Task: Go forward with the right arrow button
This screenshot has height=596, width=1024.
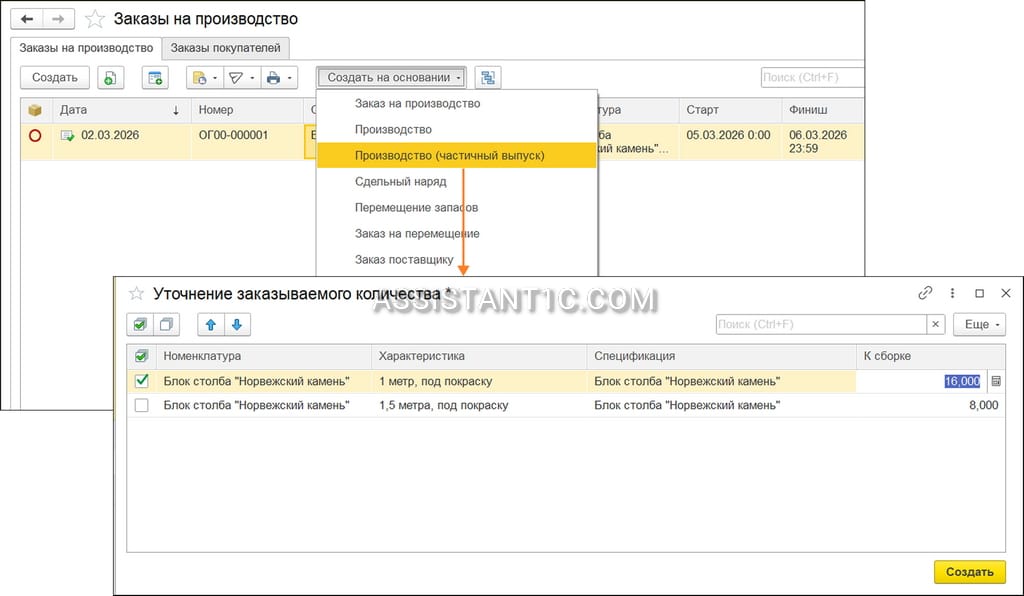Action: click(58, 19)
